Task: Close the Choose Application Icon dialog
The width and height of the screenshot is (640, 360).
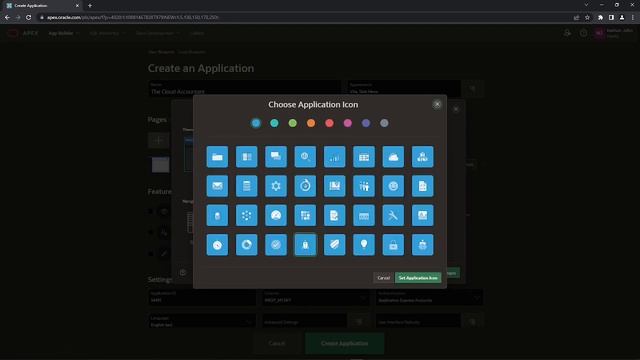Action: [437, 104]
